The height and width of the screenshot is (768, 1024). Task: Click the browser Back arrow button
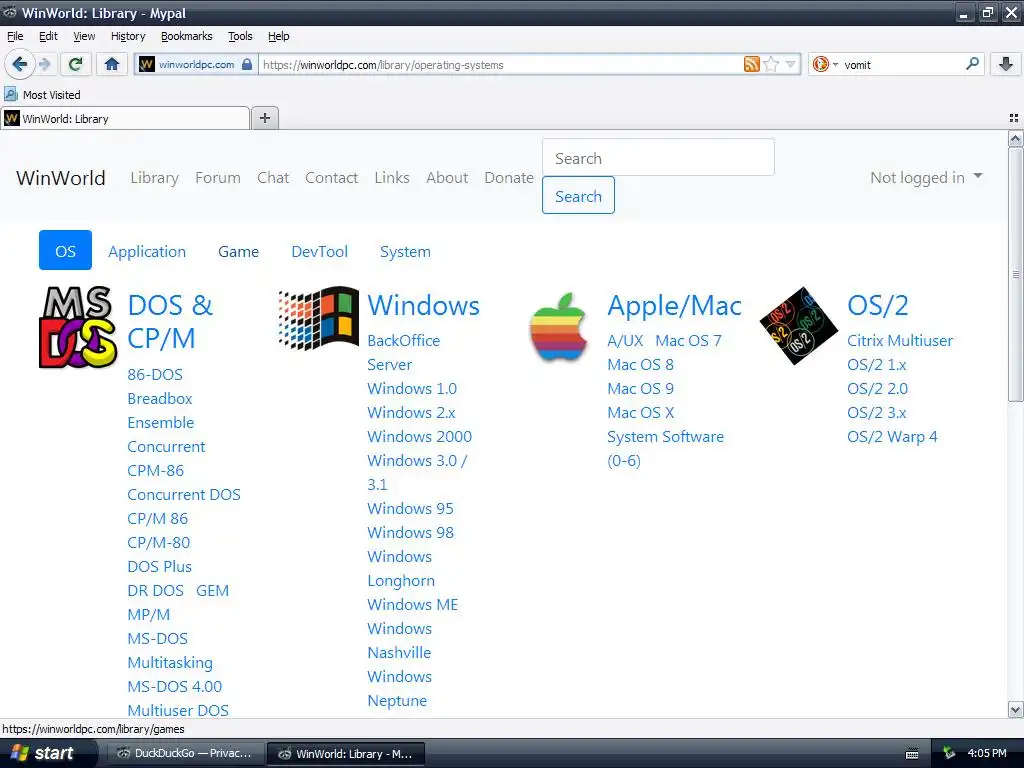point(19,64)
